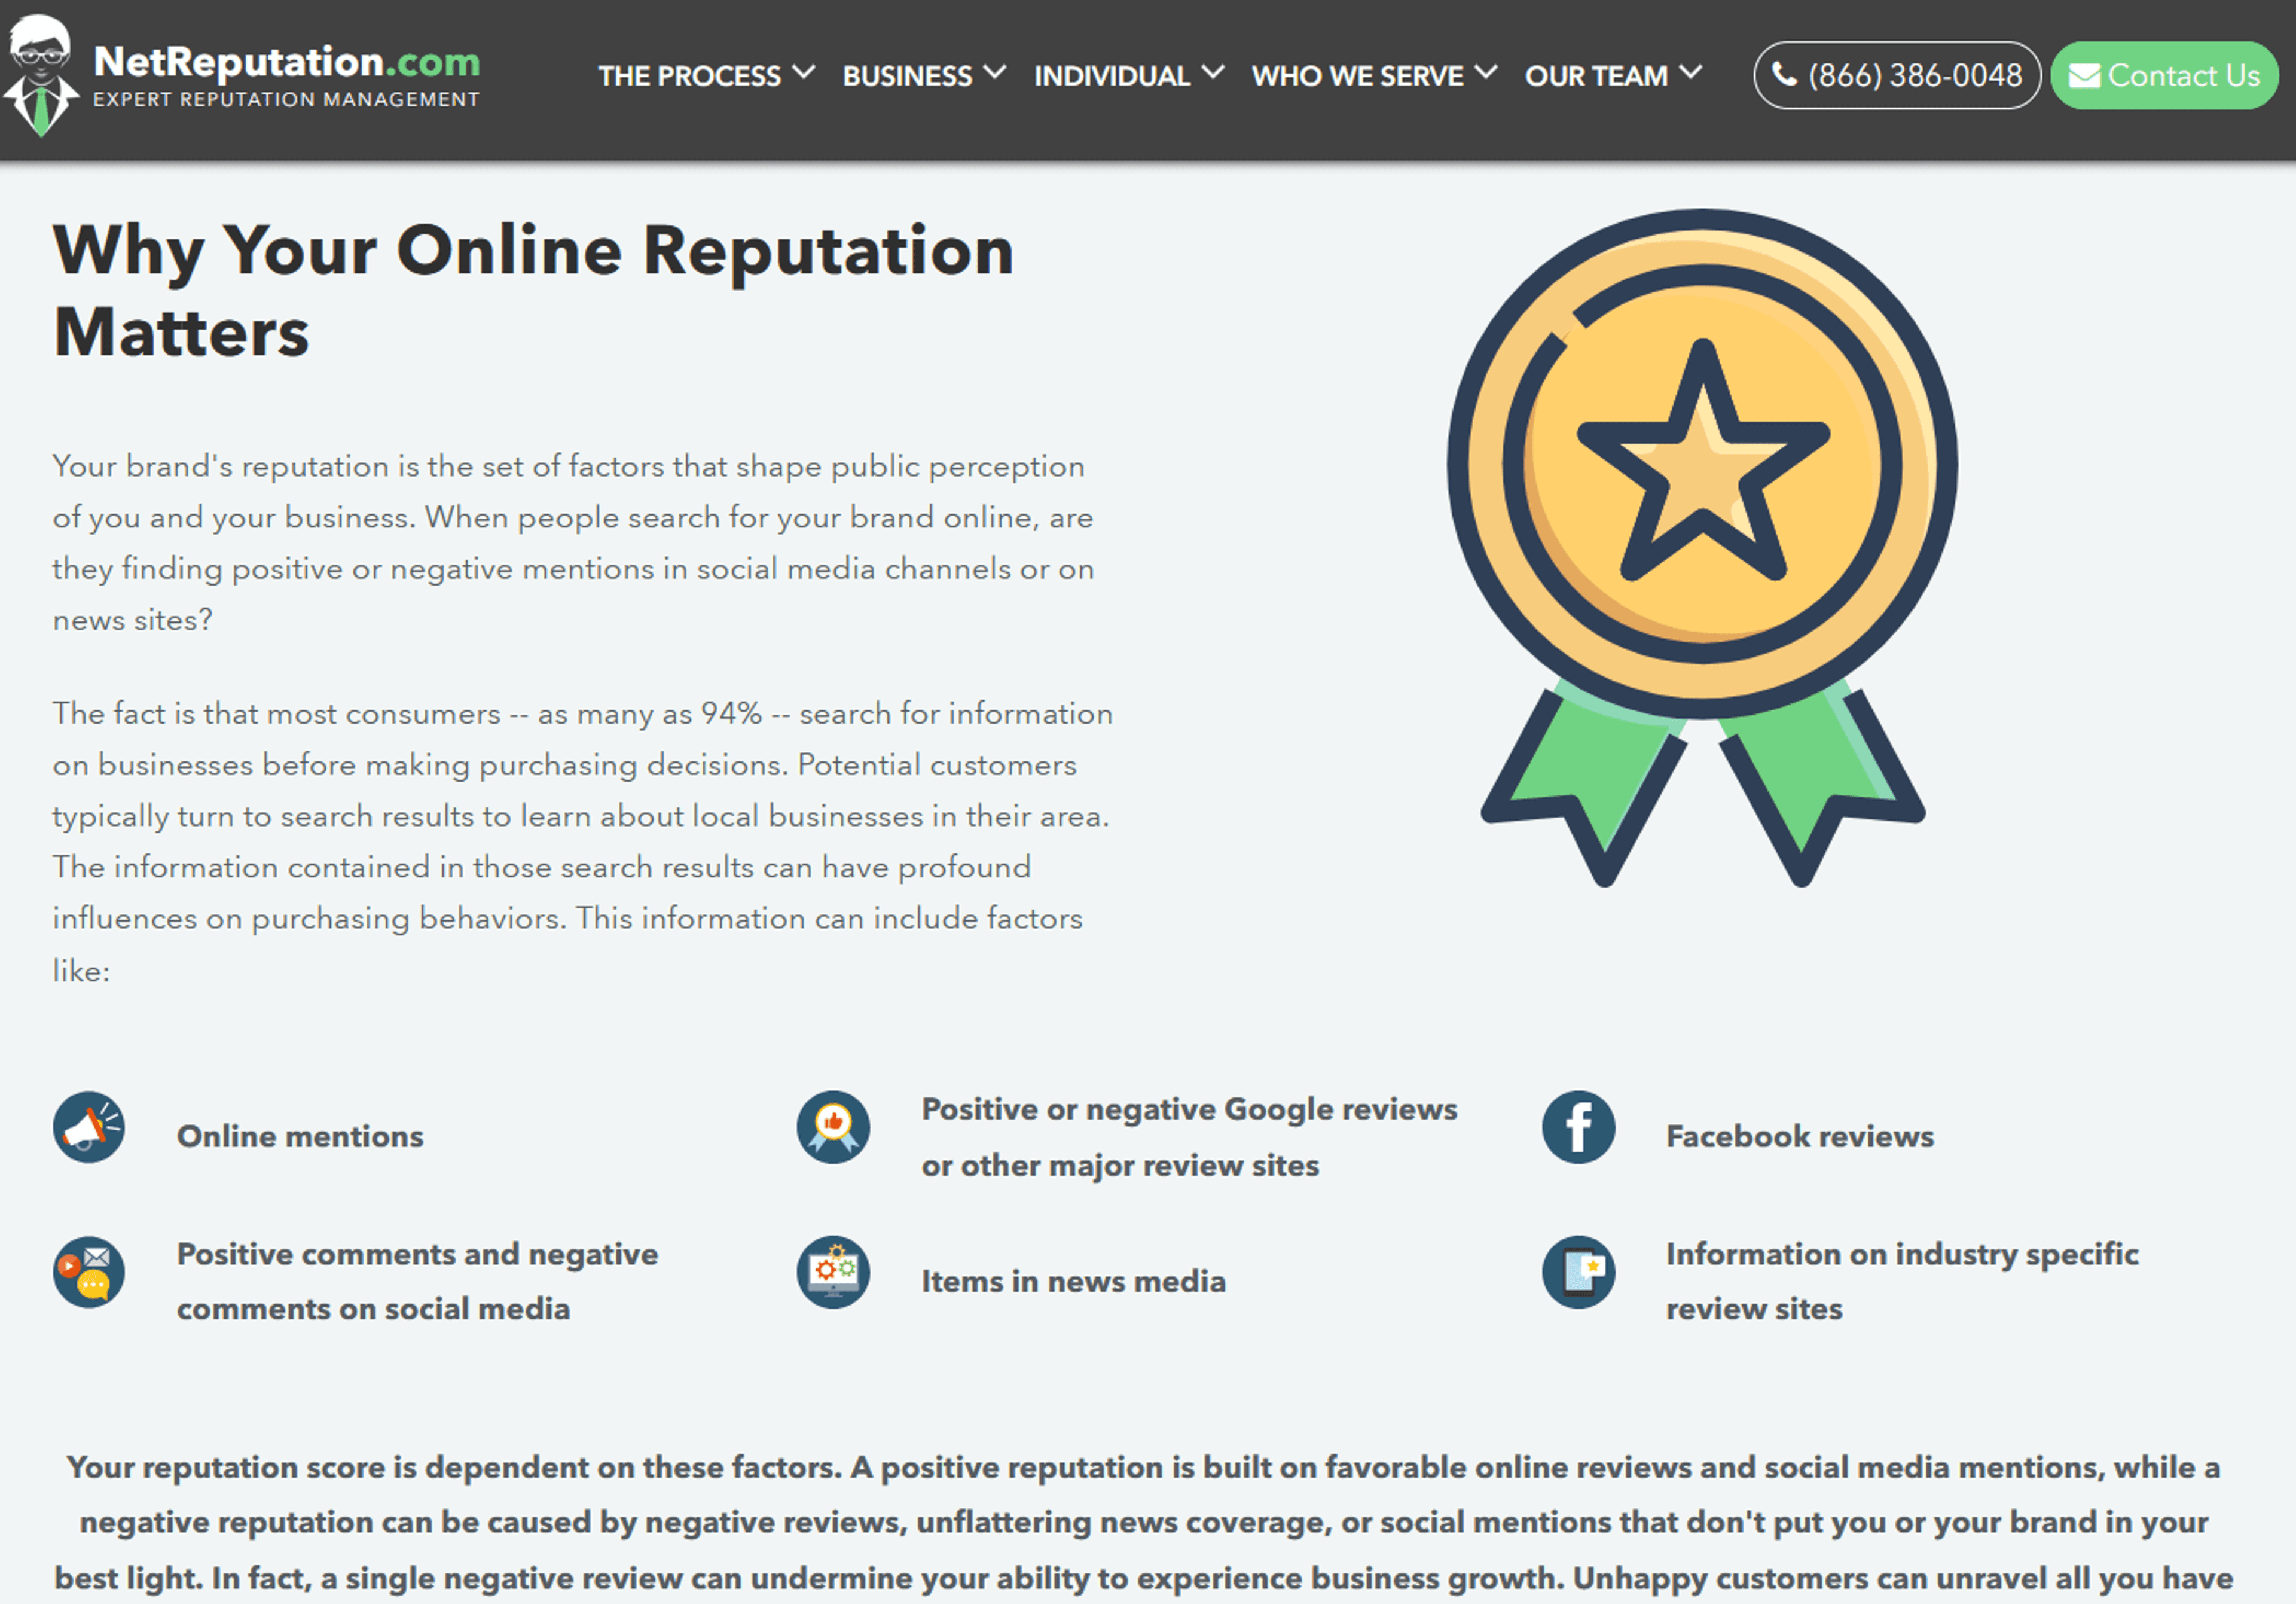The width and height of the screenshot is (2296, 1604).
Task: Click the NetReputation mascot logo icon
Action: tap(40, 76)
